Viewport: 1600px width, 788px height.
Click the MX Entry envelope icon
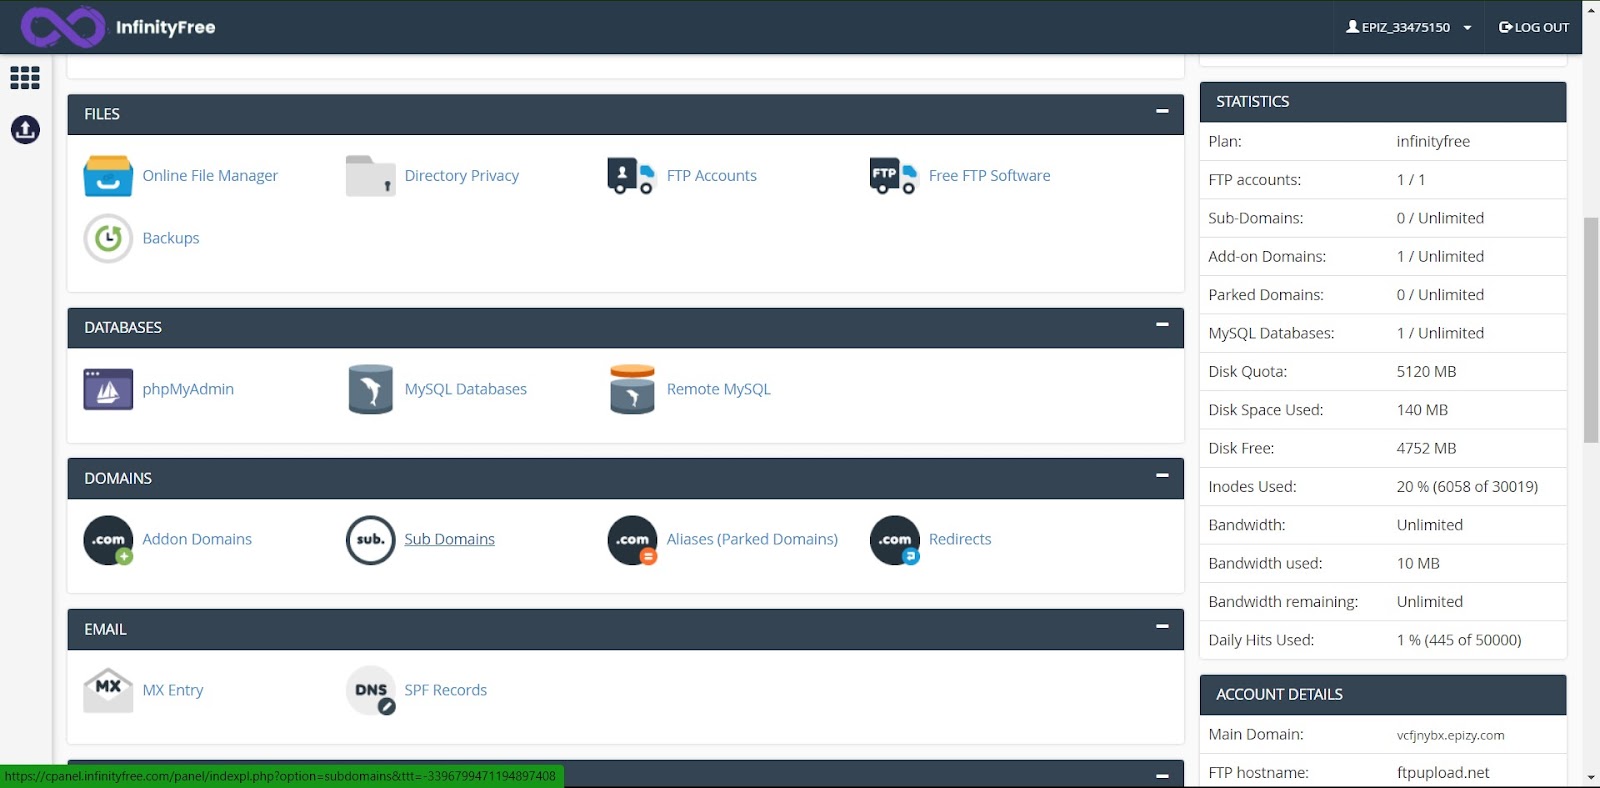[108, 690]
